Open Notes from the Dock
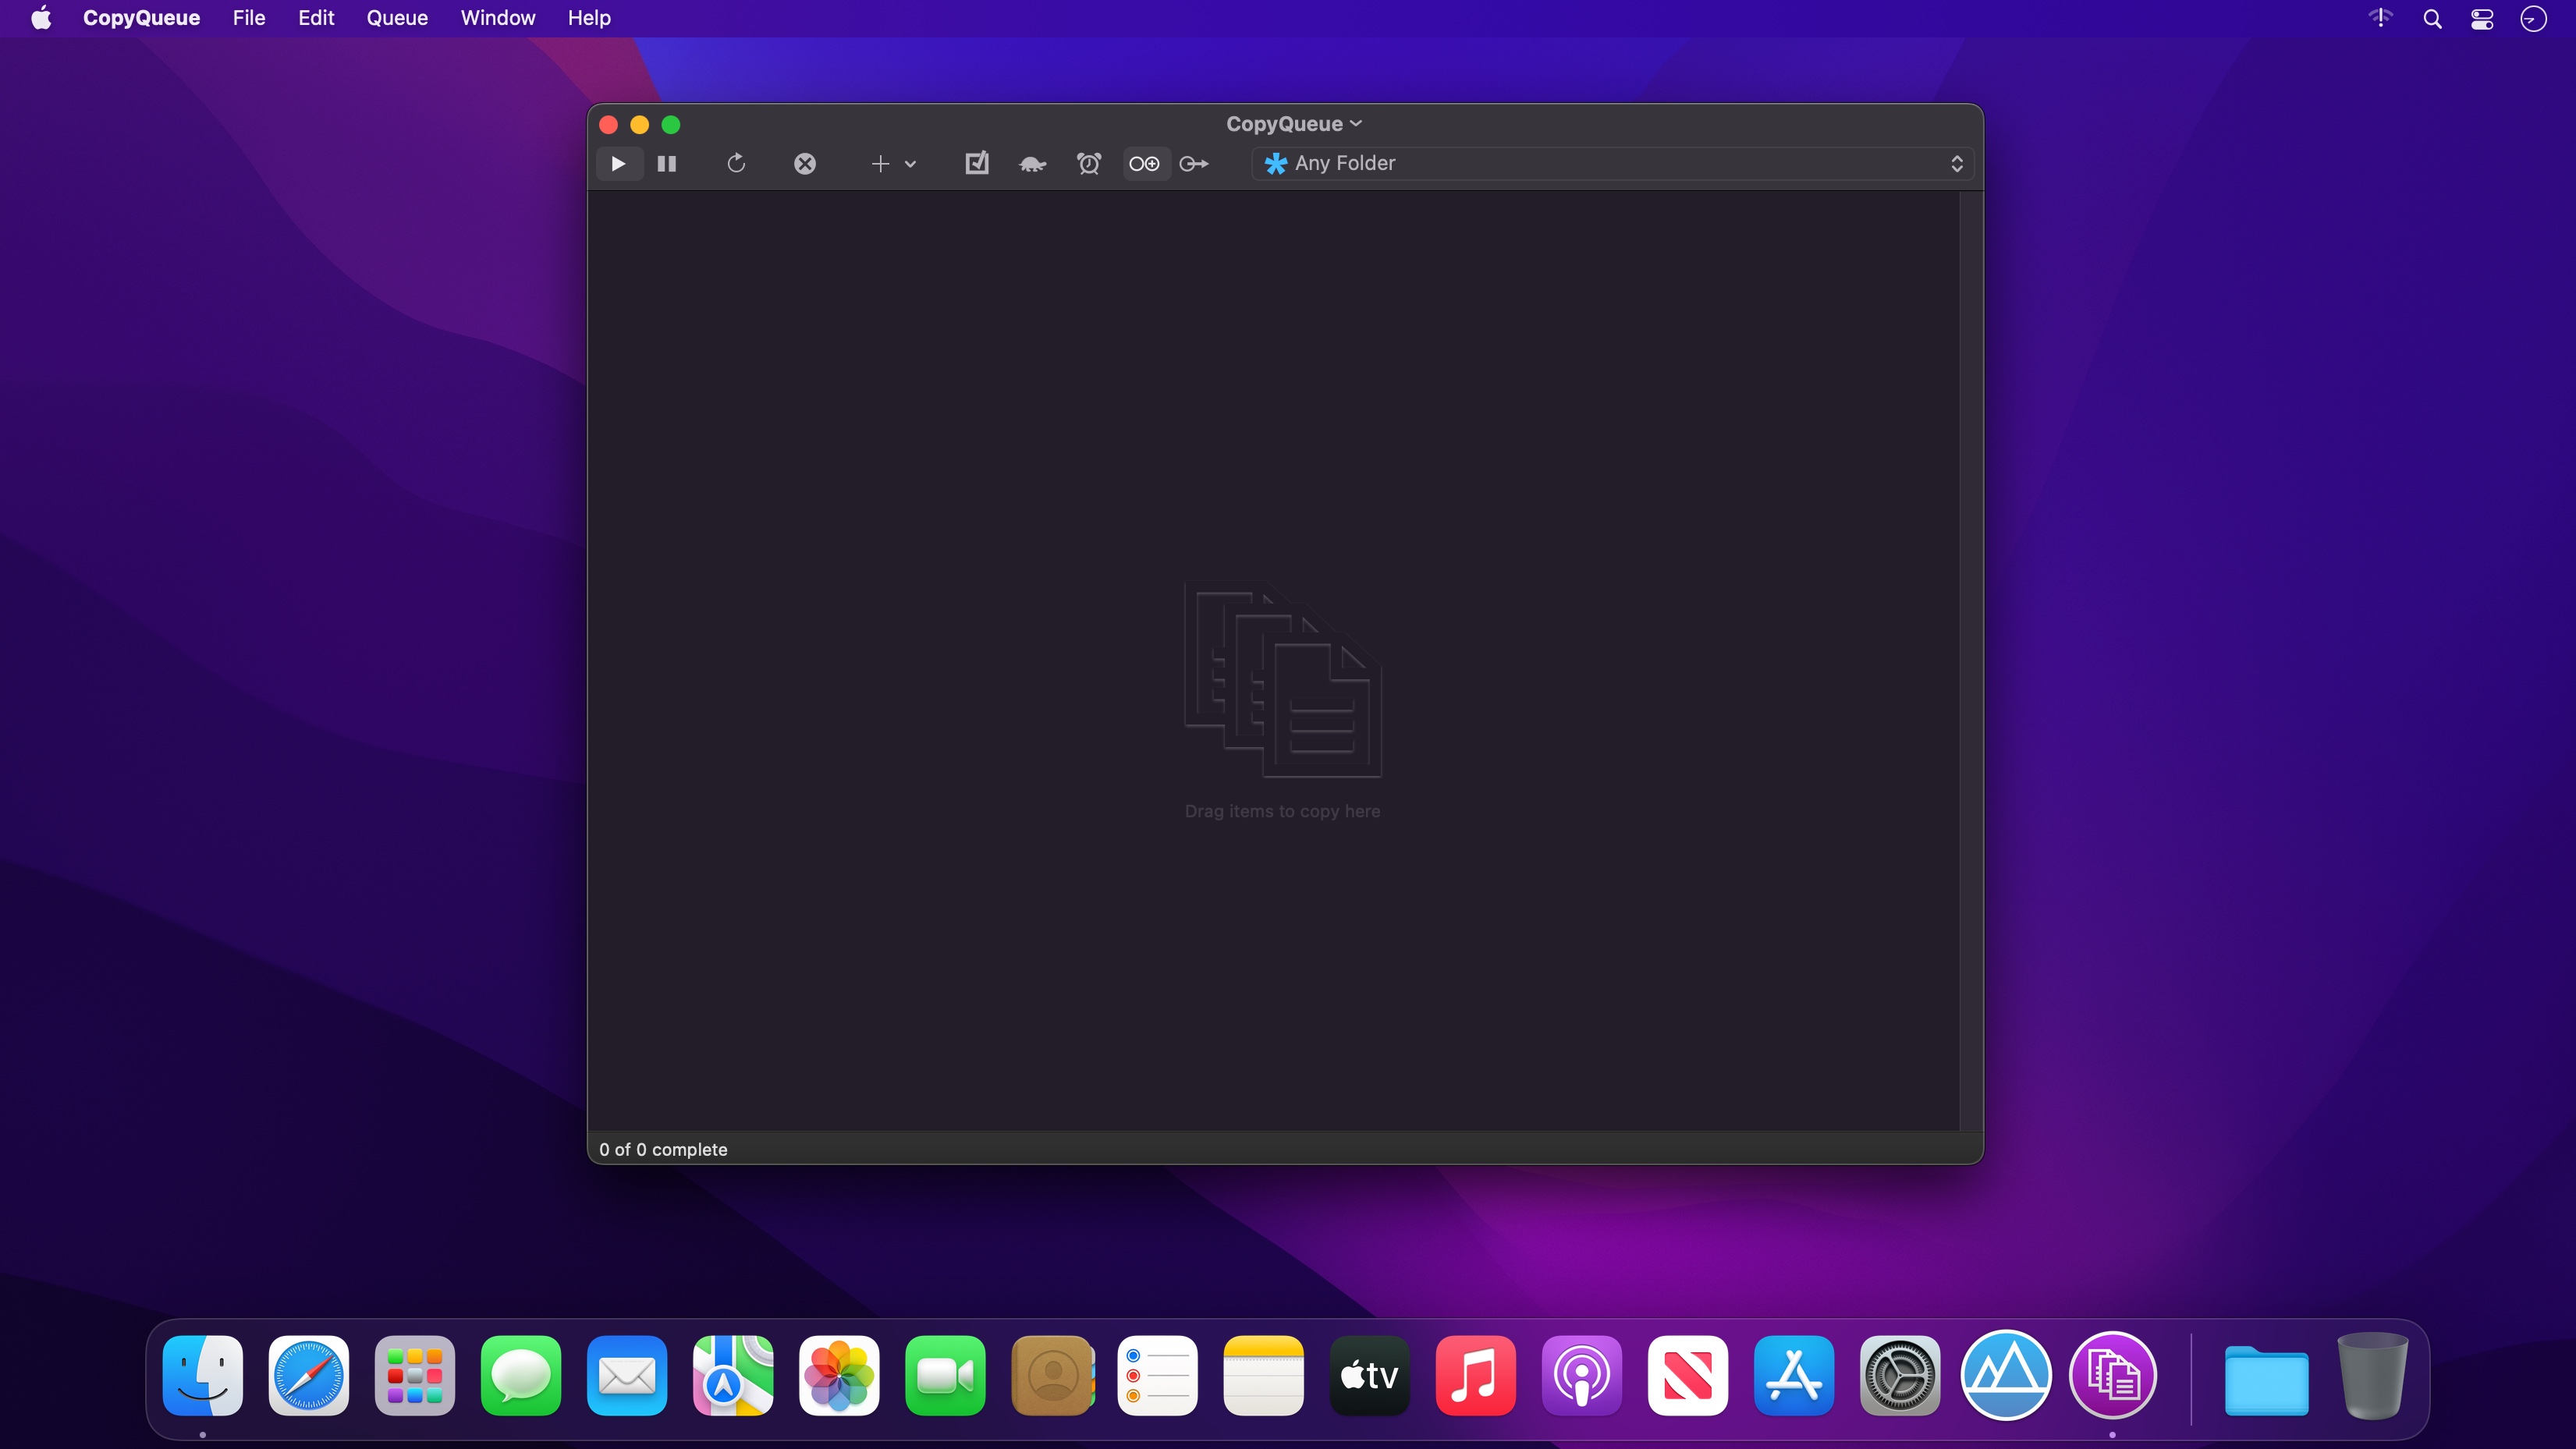 tap(1264, 1376)
